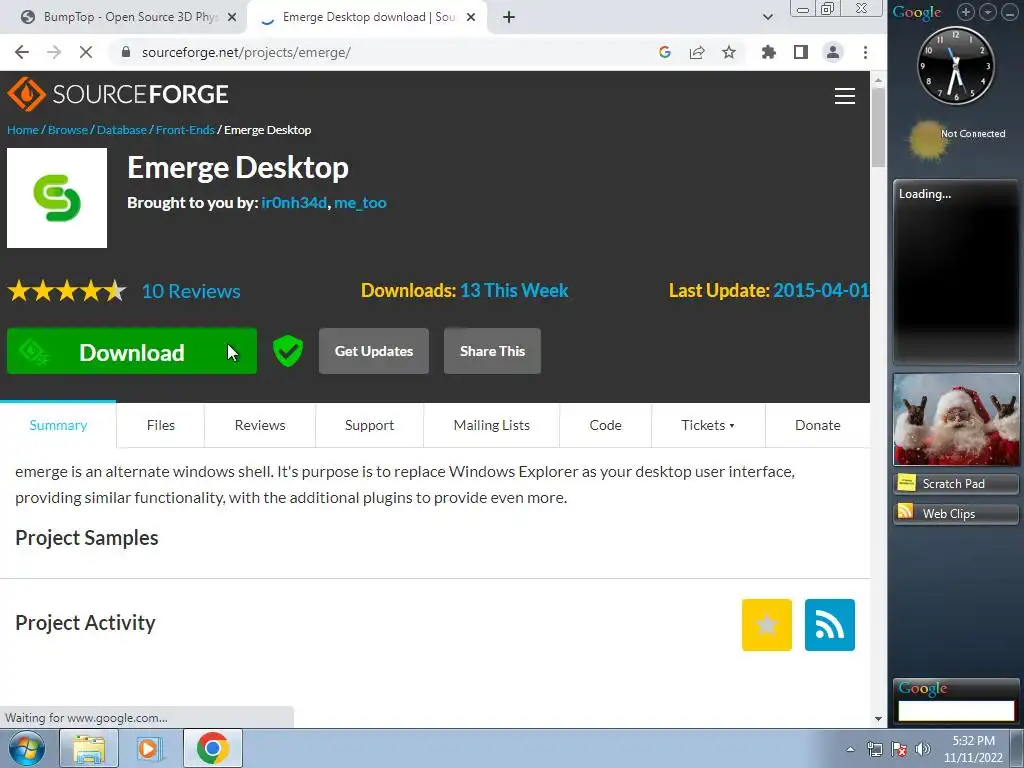Switch to the Files tab
The height and width of the screenshot is (768, 1024).
point(161,425)
